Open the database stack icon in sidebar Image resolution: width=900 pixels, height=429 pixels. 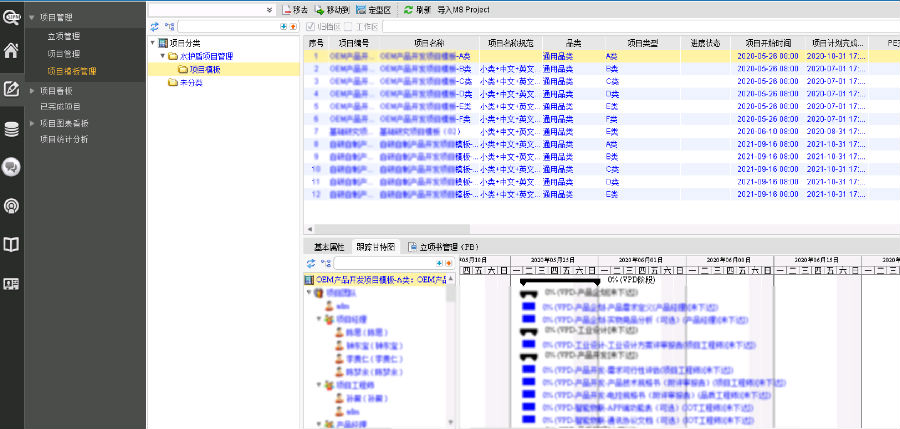11,128
